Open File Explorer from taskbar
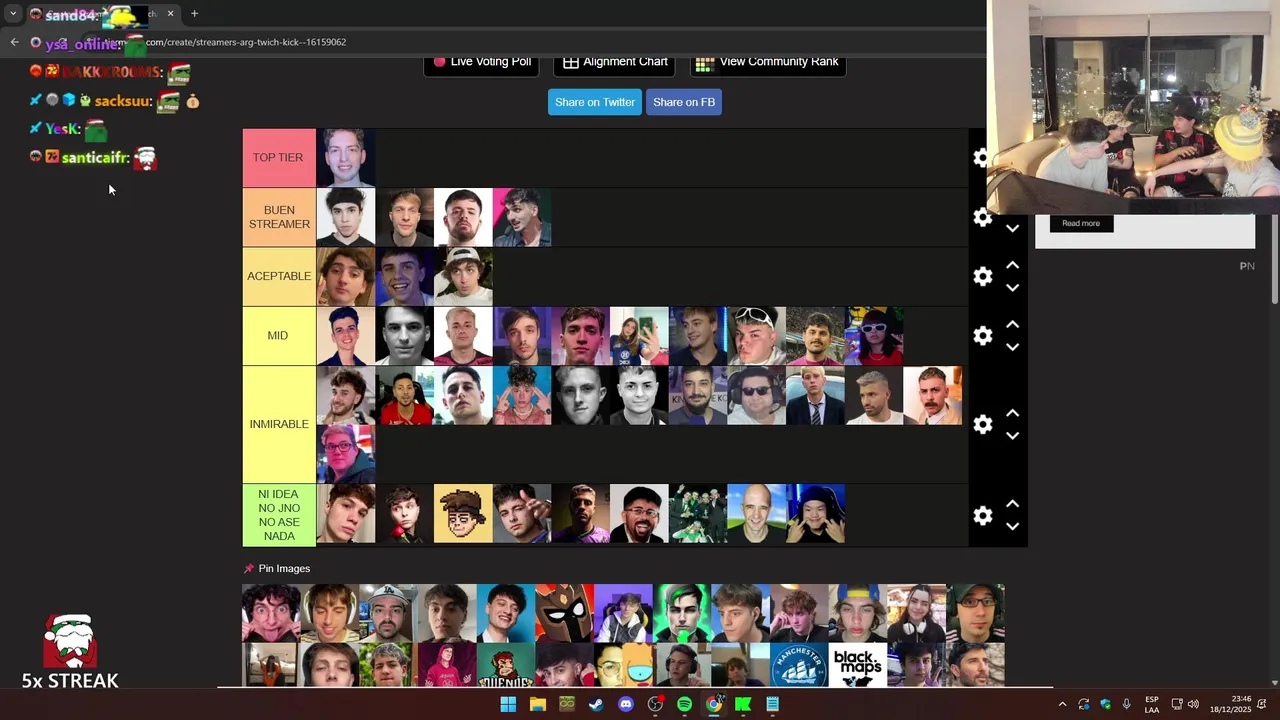Viewport: 1280px width, 720px height. click(x=537, y=704)
